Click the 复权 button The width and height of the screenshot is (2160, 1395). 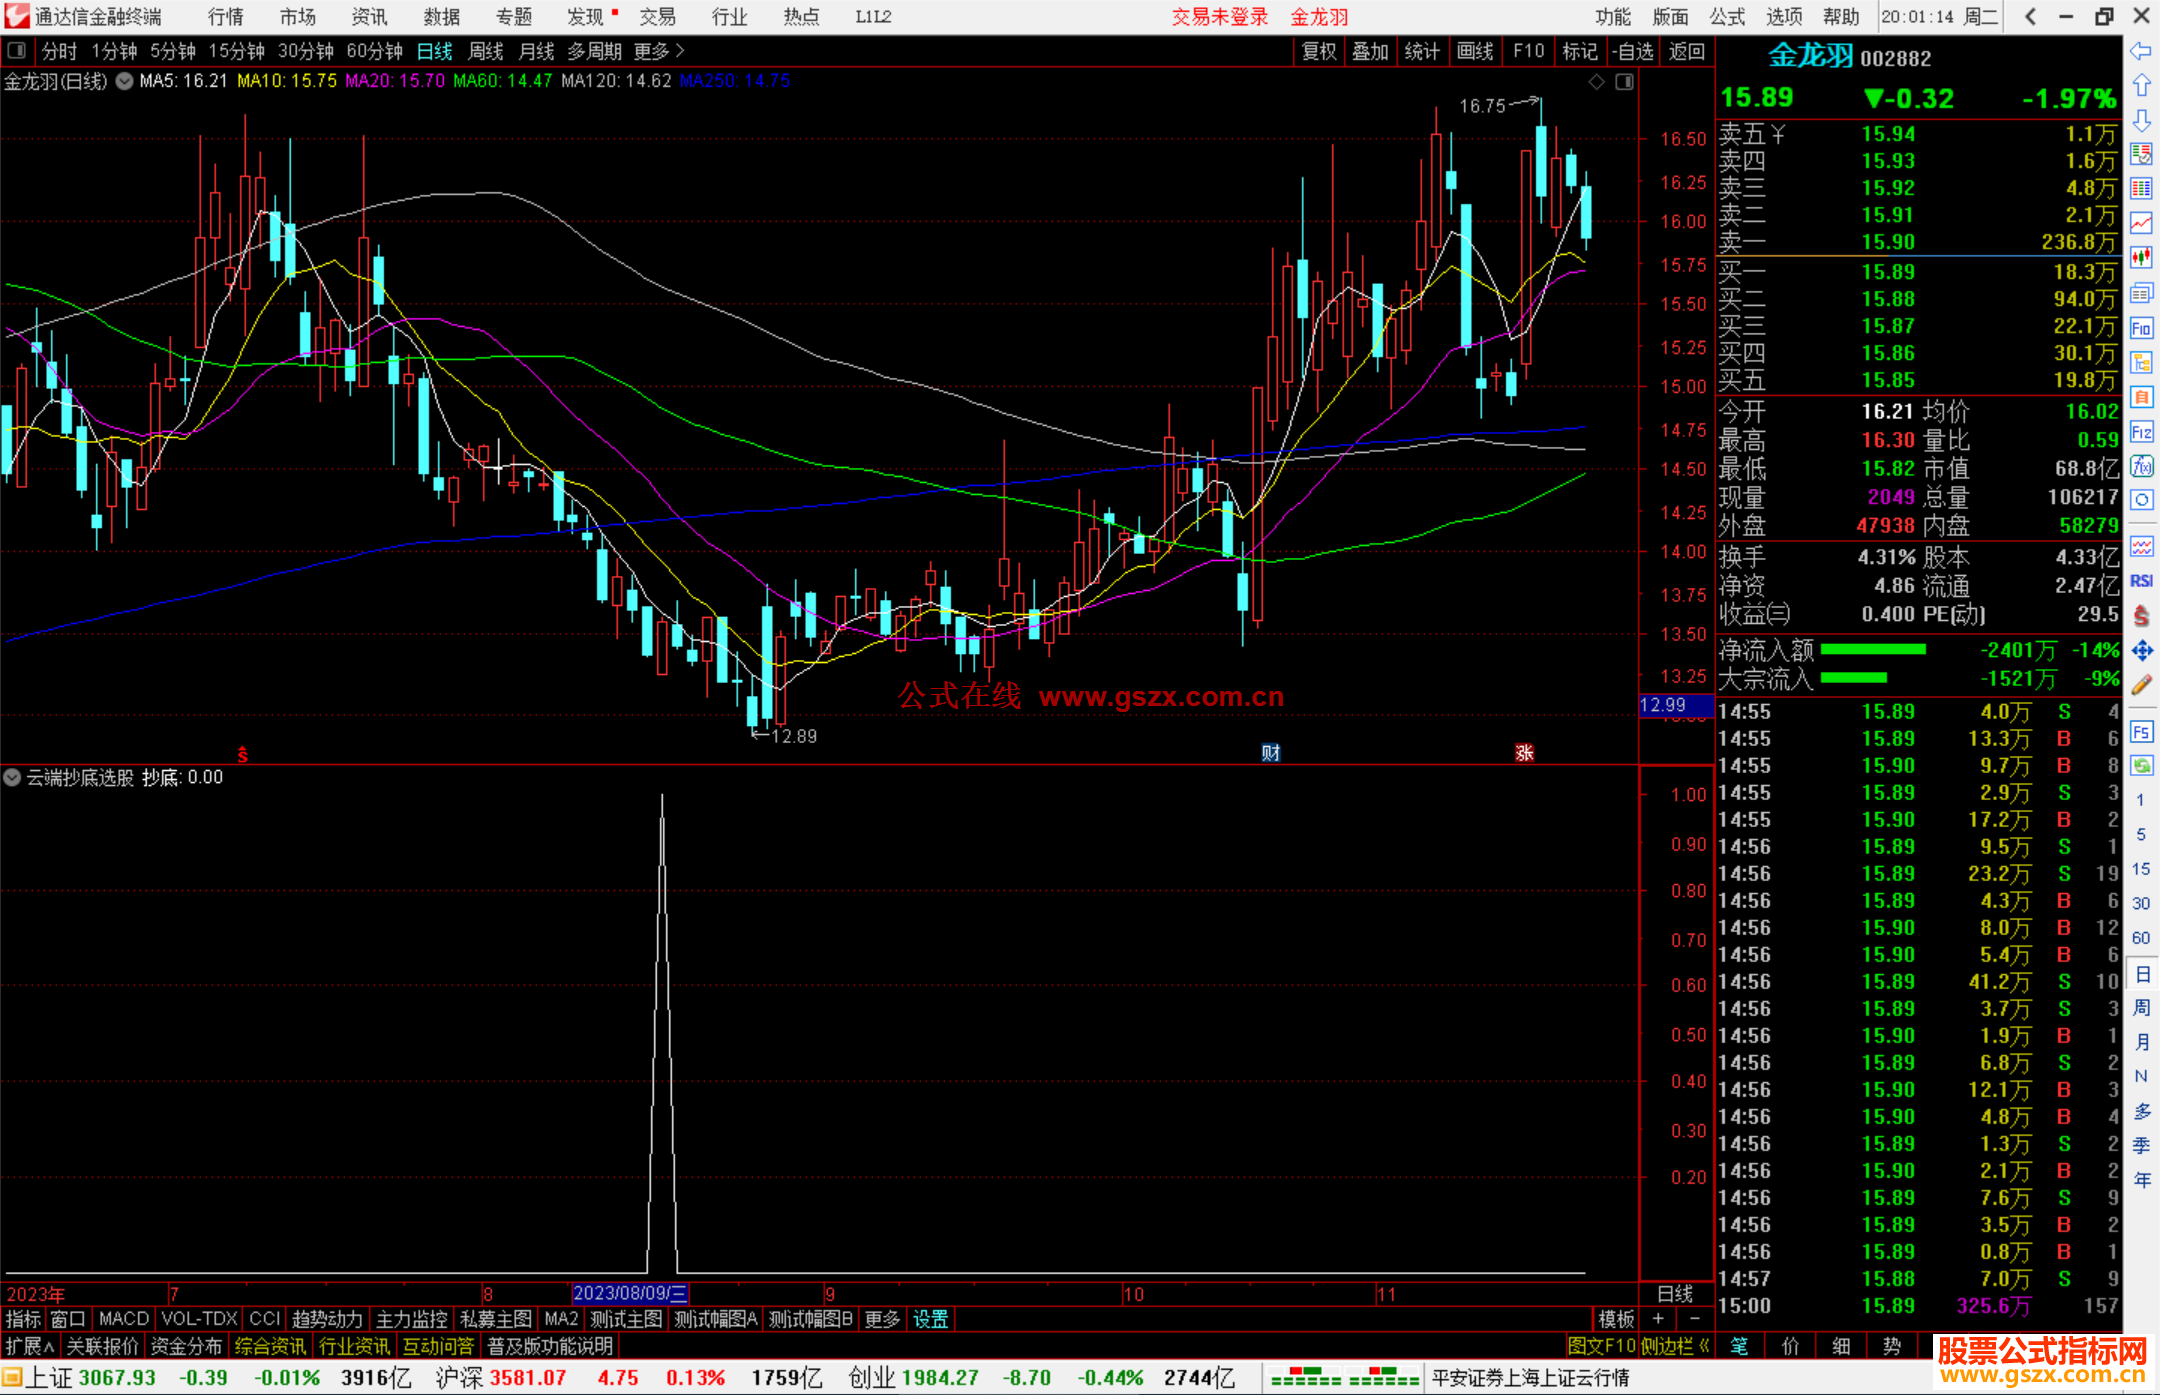[x=1319, y=51]
